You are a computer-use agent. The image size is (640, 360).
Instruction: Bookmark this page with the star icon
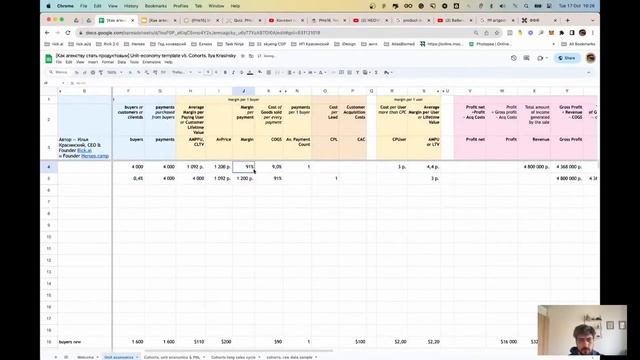click(497, 33)
